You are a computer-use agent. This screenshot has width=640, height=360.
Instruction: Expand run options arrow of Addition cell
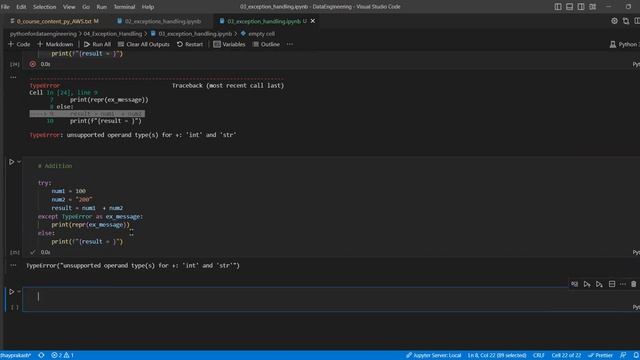(x=19, y=162)
